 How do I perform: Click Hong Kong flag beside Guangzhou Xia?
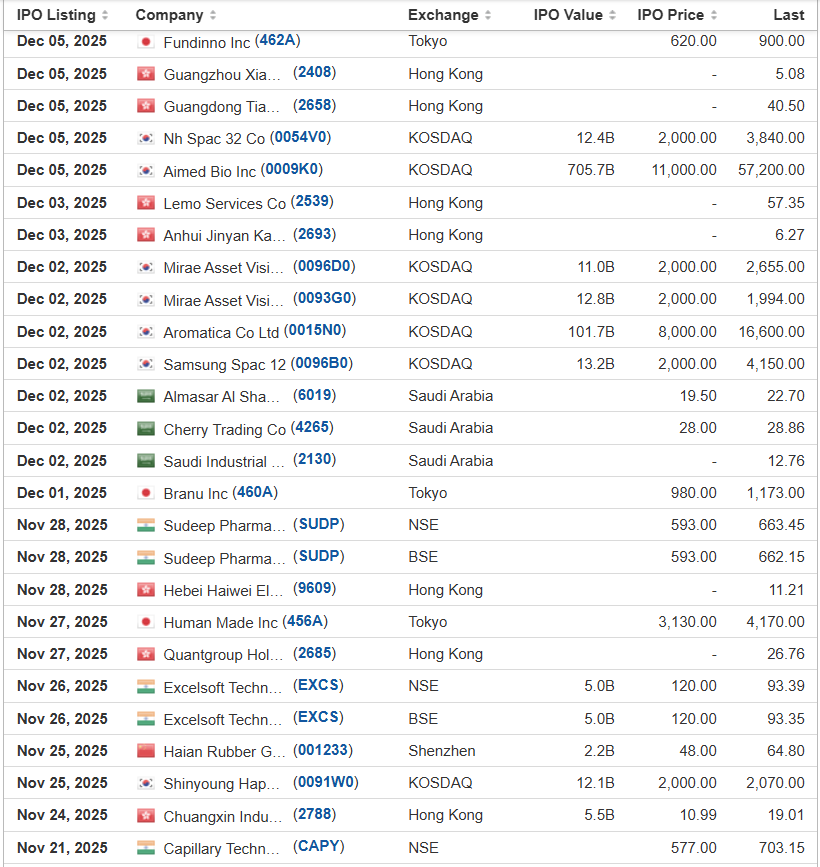click(146, 74)
